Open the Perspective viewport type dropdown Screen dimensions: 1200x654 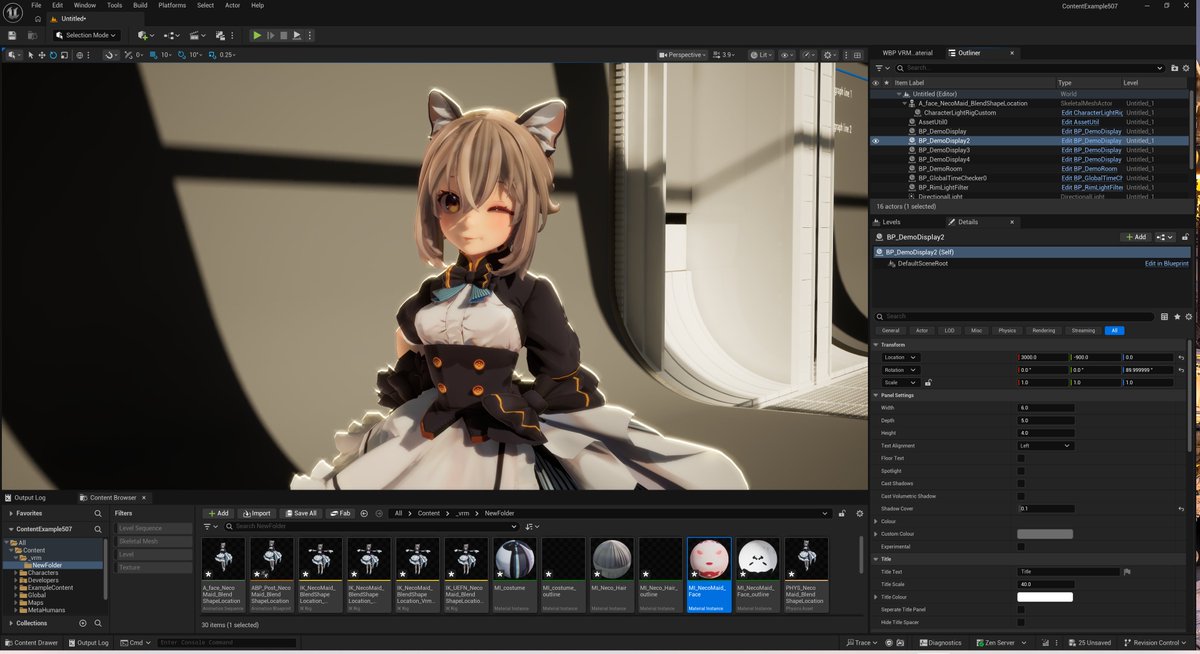[684, 55]
